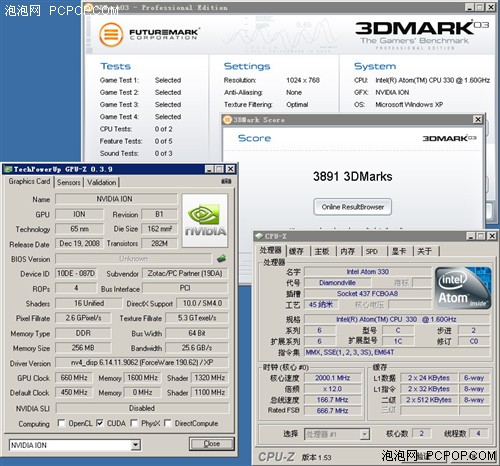
Task: Click the Subvendor Zotac/PC Partner field
Action: 185,273
